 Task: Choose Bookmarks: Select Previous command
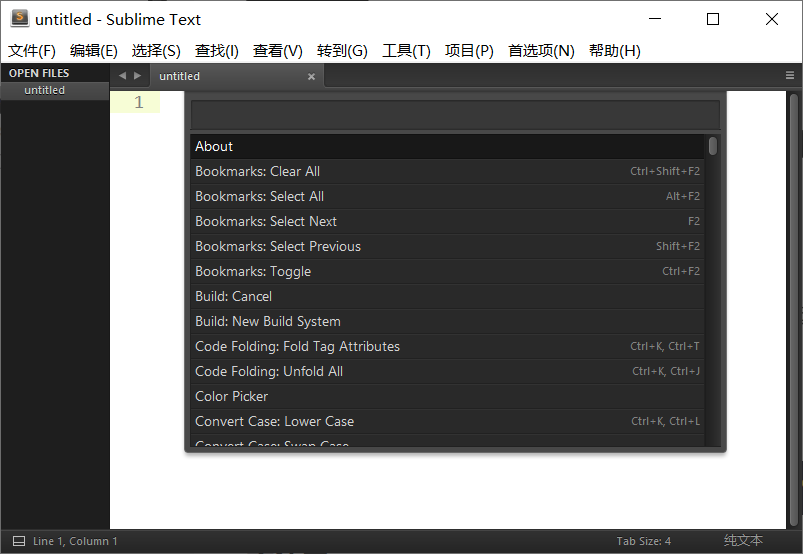point(447,246)
